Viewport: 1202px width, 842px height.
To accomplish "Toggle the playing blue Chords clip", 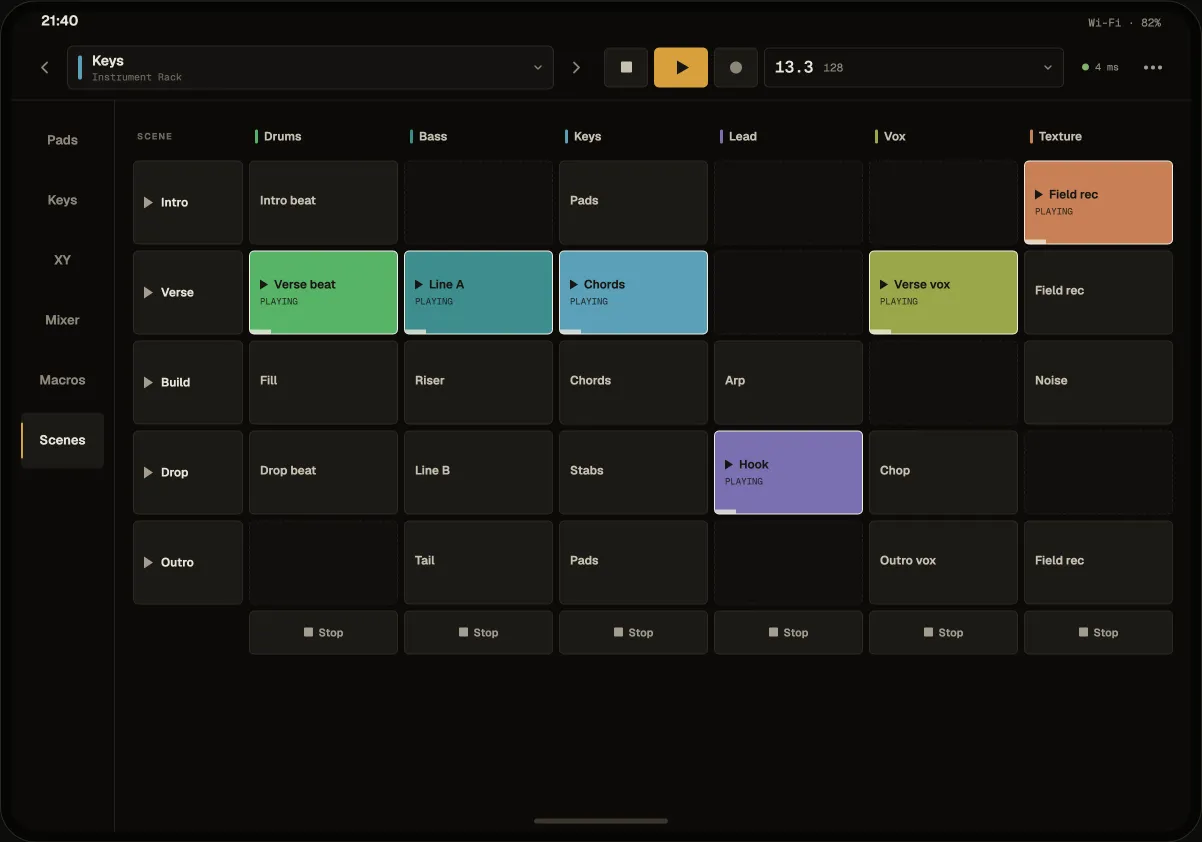I will [x=633, y=292].
